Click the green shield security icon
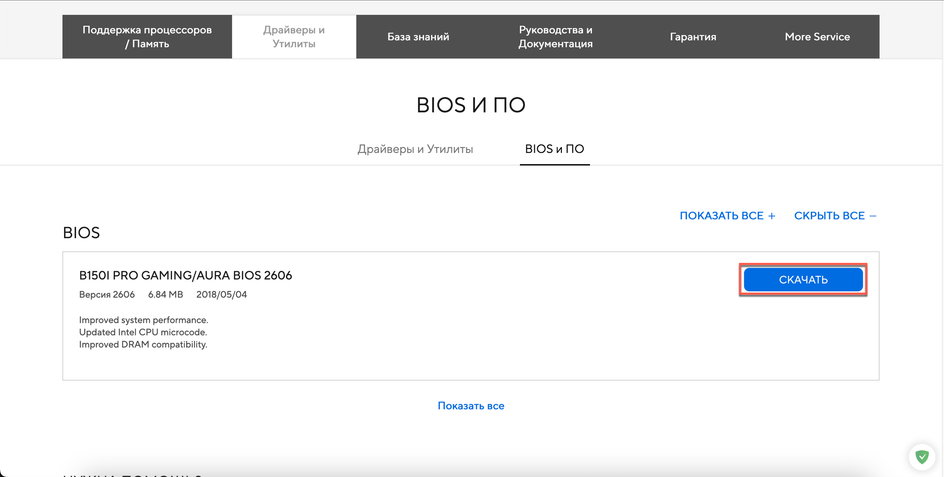Viewport: 944px width, 477px height. pyautogui.click(x=922, y=457)
